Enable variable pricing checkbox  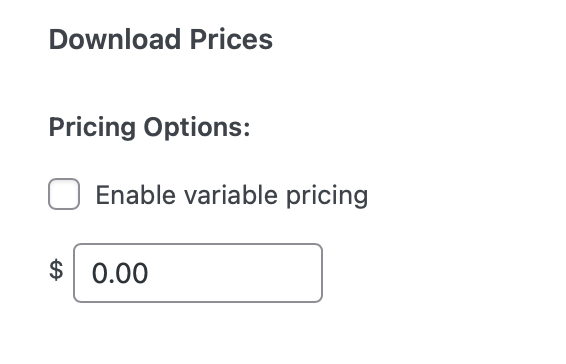tap(64, 194)
